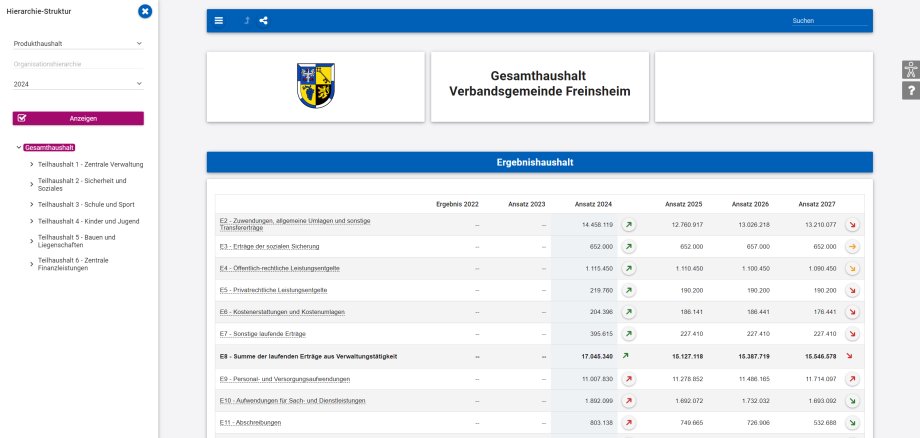The width and height of the screenshot is (920, 438).
Task: Open E4 - Öffentlich-rechtliche Leistungsentgelte link
Action: (x=279, y=269)
